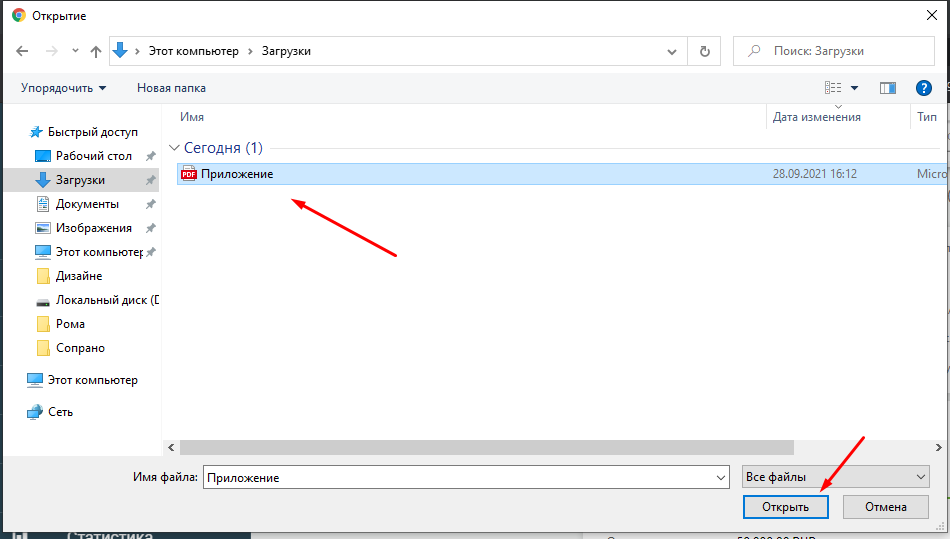Select Загрузки in the address path
The height and width of the screenshot is (539, 950).
pos(286,51)
